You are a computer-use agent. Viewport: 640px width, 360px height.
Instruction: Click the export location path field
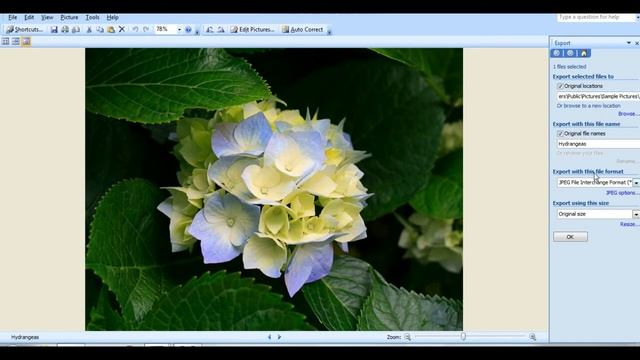598,96
